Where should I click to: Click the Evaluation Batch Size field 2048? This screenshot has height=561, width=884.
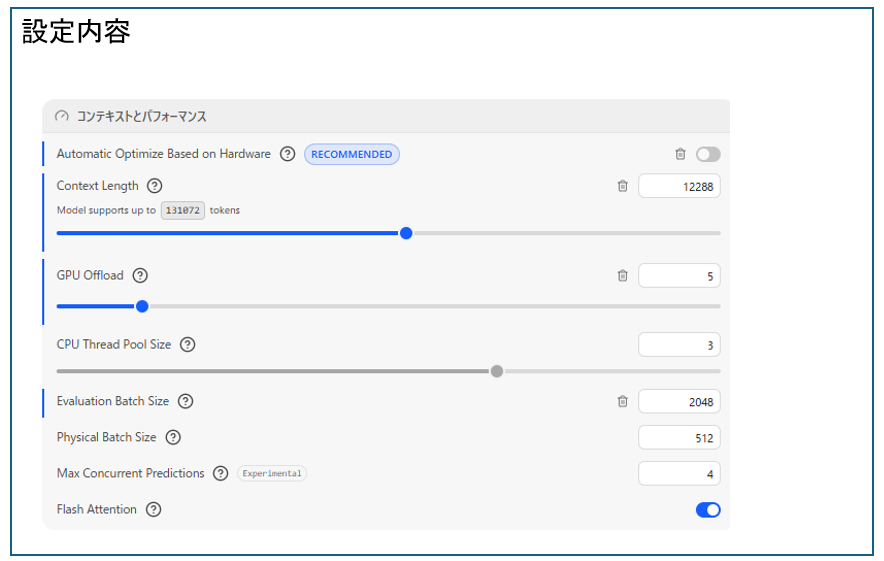coord(679,401)
